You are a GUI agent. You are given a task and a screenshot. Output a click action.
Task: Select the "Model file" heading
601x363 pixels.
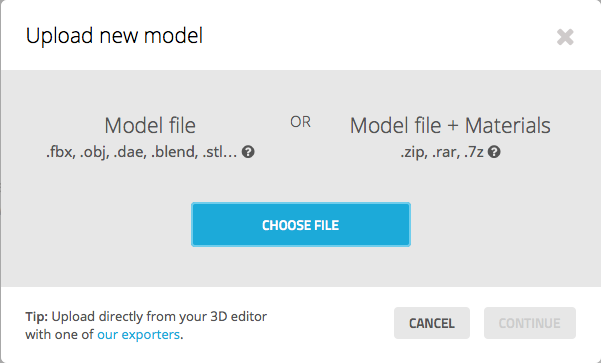(150, 125)
